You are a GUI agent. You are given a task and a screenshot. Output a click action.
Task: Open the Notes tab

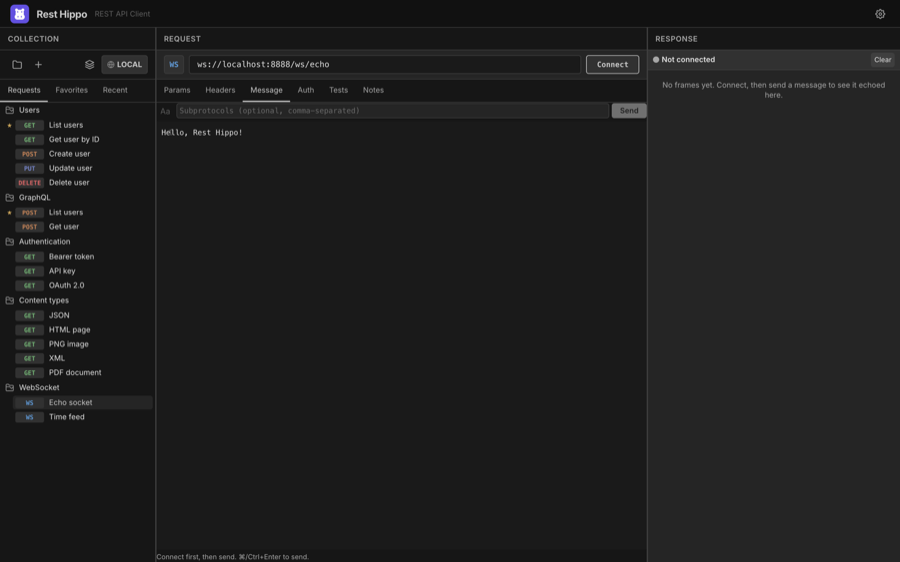374,90
